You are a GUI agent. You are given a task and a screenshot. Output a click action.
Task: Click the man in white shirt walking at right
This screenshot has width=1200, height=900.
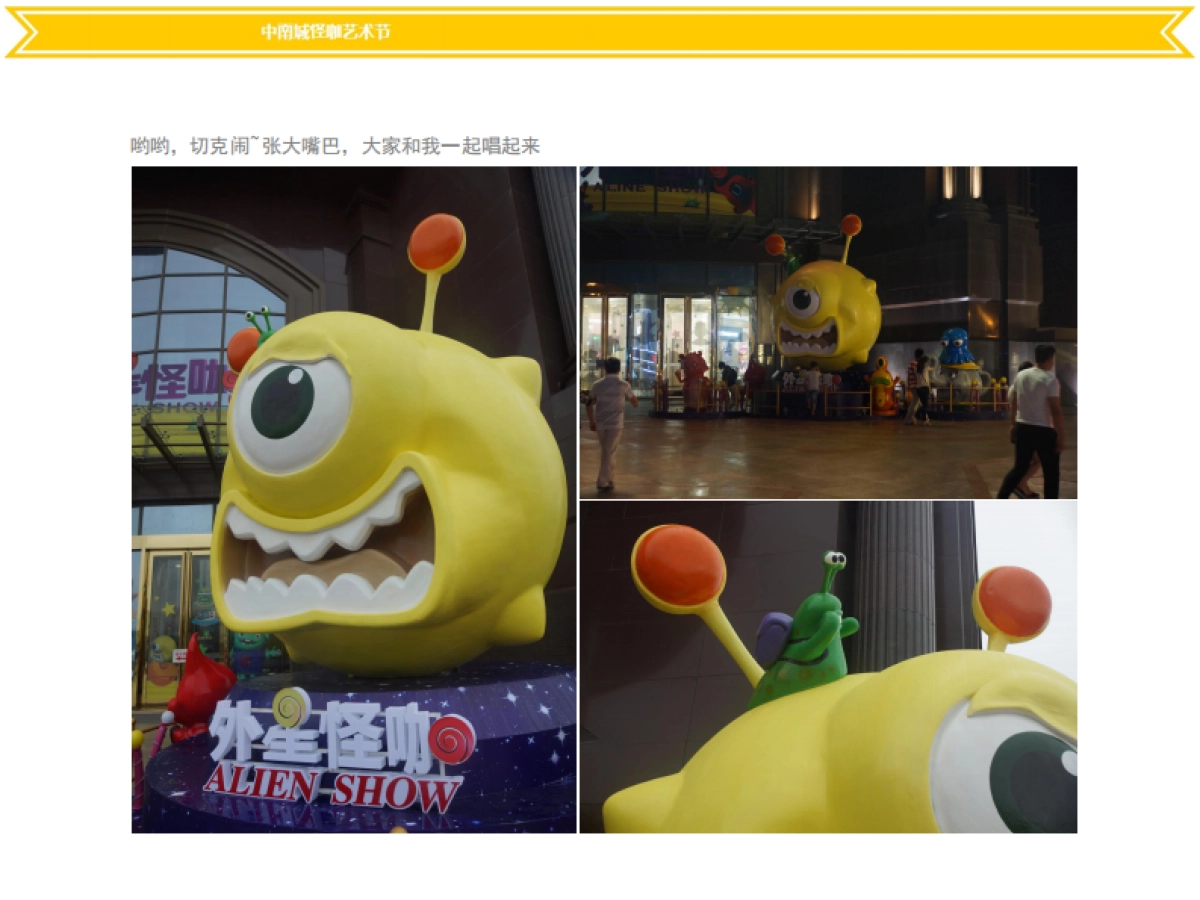tap(1034, 420)
